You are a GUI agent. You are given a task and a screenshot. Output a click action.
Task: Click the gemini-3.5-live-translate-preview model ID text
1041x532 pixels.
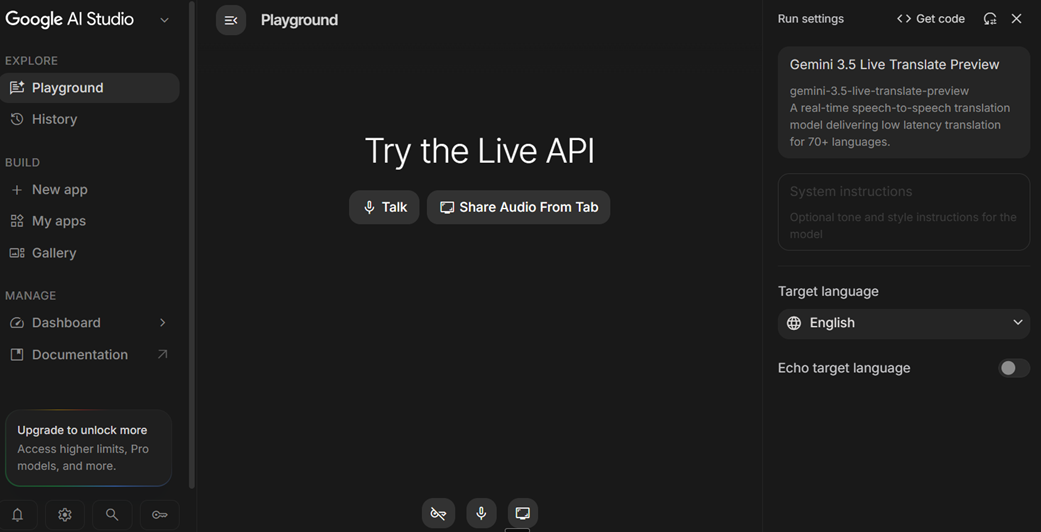(879, 91)
